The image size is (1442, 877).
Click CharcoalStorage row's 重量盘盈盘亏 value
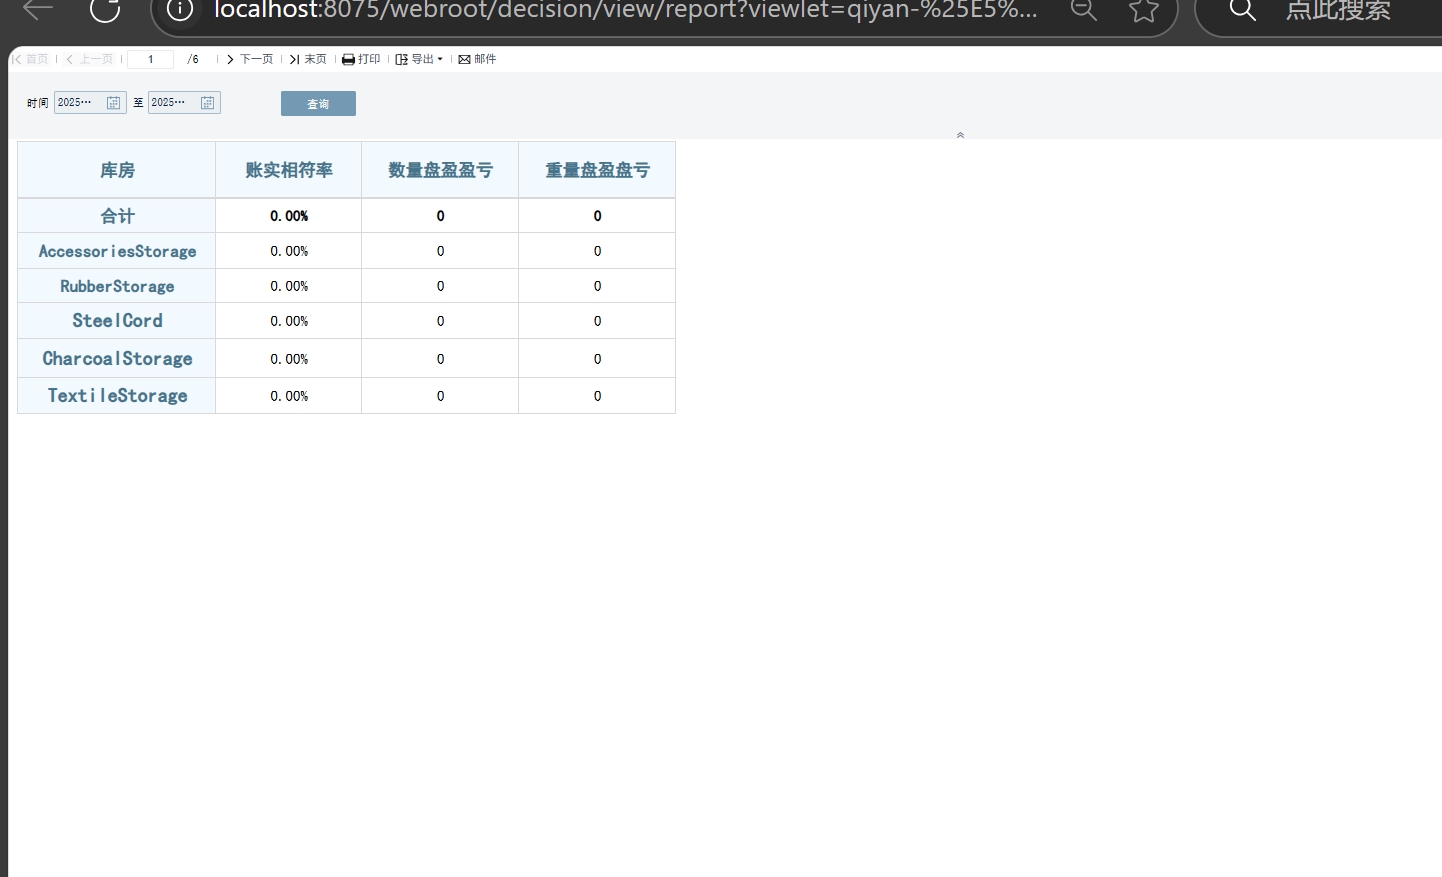(597, 359)
